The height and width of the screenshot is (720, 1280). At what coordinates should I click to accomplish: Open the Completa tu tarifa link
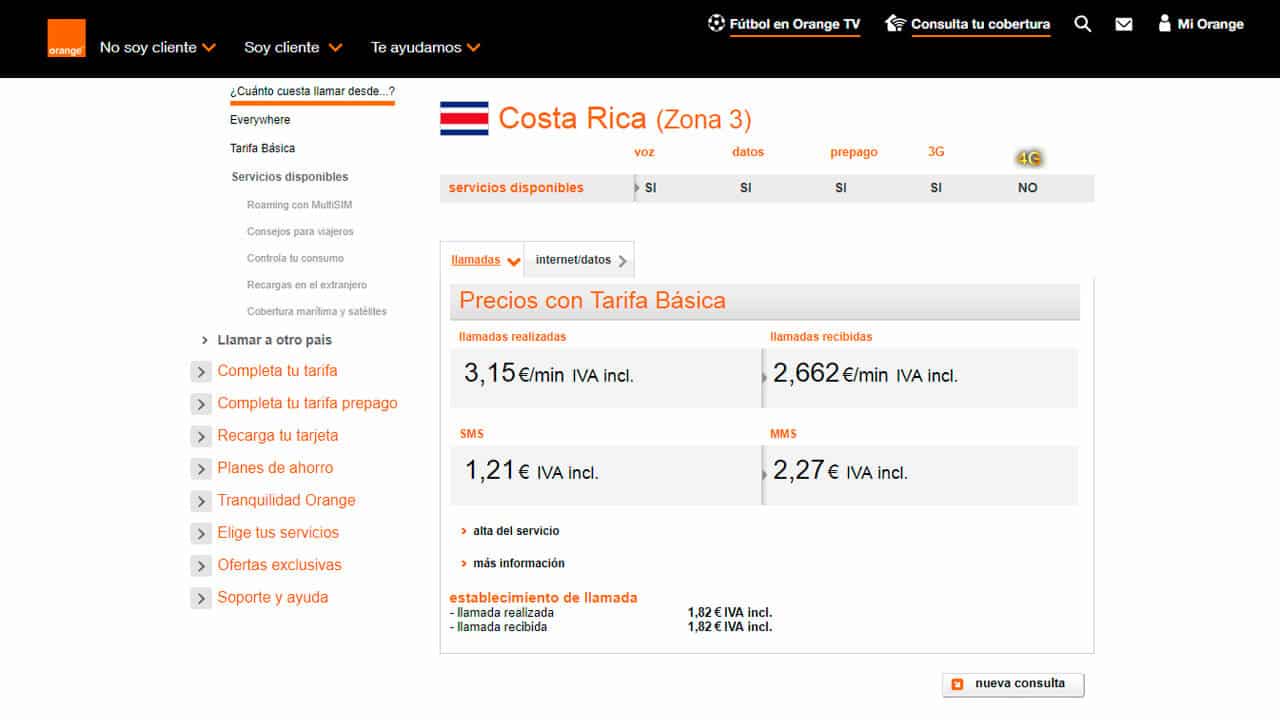tap(277, 371)
